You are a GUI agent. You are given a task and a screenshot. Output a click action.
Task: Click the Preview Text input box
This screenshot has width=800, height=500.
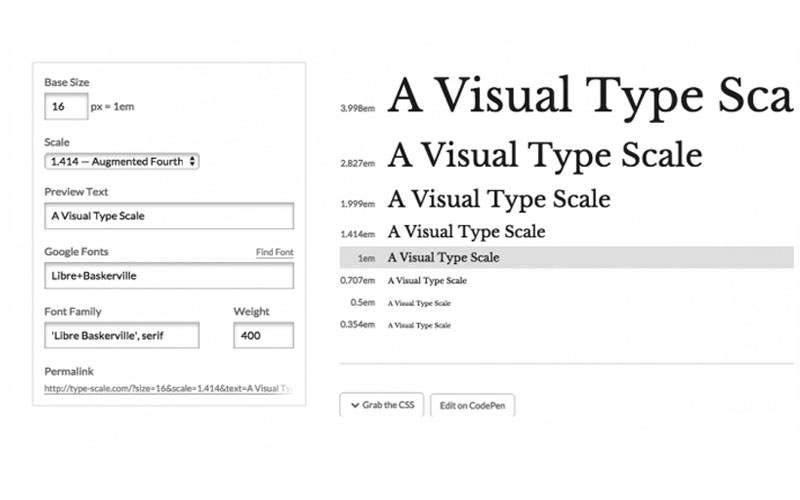click(168, 216)
